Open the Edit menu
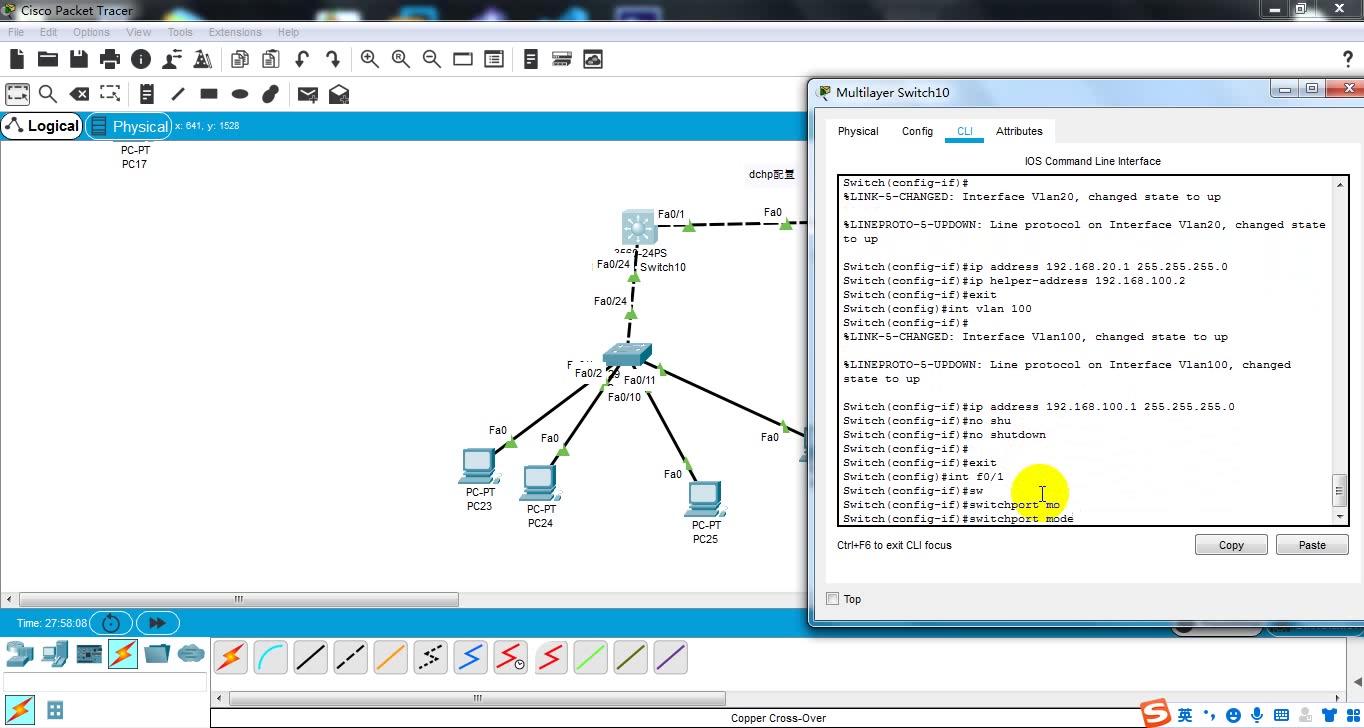The height and width of the screenshot is (728, 1364). coord(48,32)
